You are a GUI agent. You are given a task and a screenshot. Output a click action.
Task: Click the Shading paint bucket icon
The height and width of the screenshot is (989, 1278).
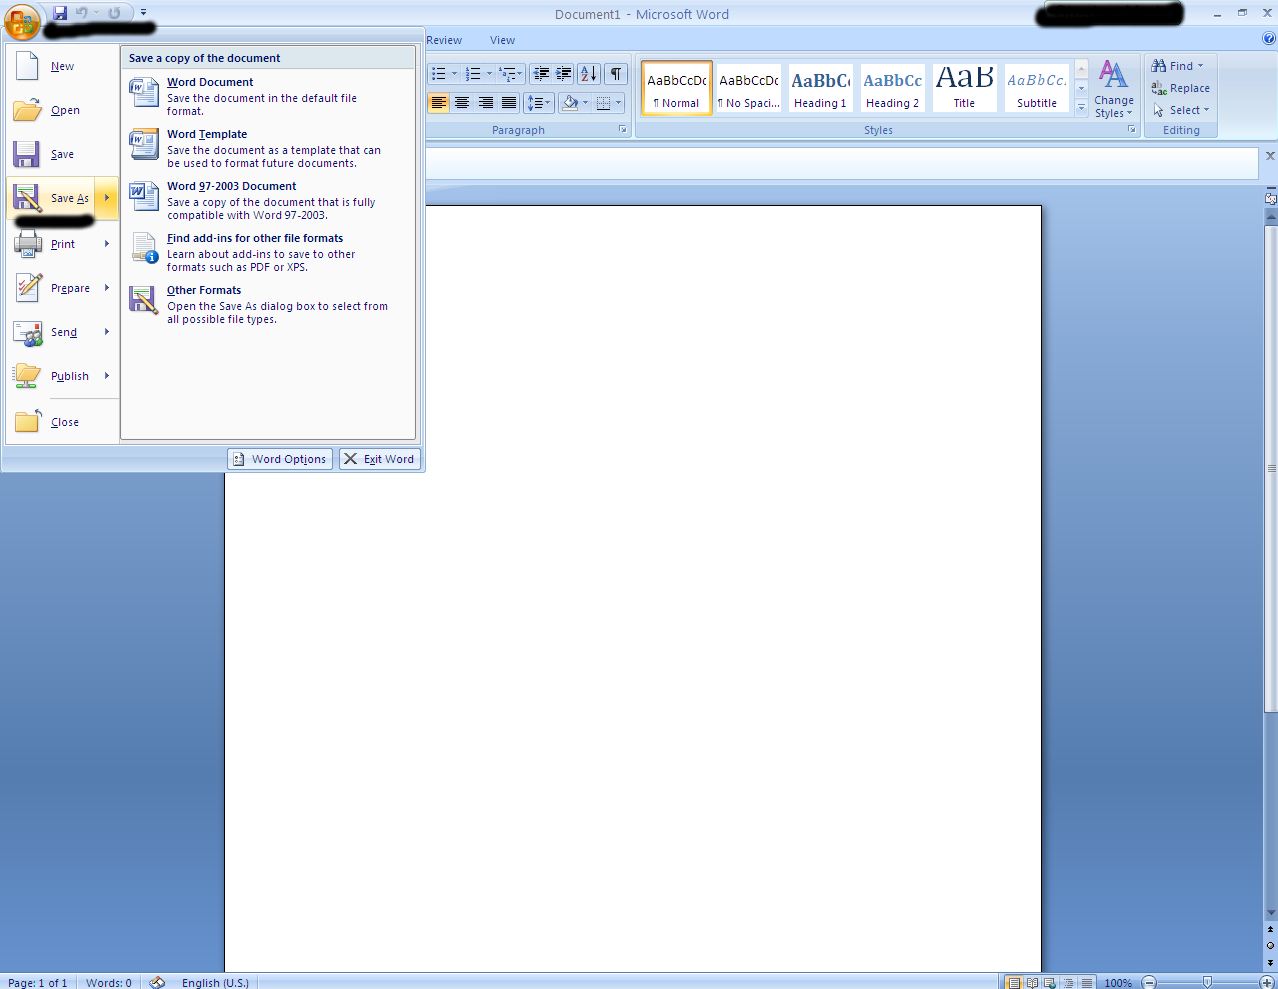(x=569, y=103)
